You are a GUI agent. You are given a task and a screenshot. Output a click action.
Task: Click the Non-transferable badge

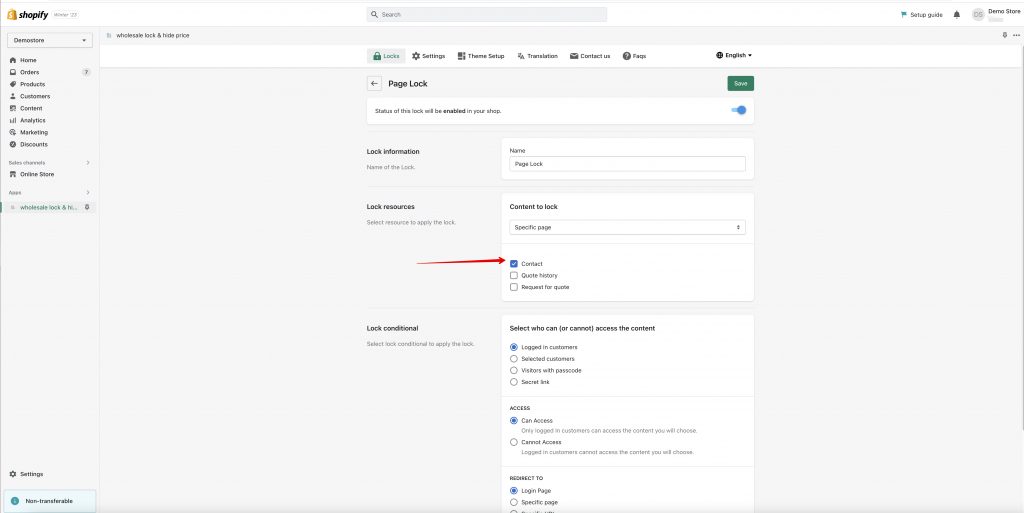click(x=50, y=501)
